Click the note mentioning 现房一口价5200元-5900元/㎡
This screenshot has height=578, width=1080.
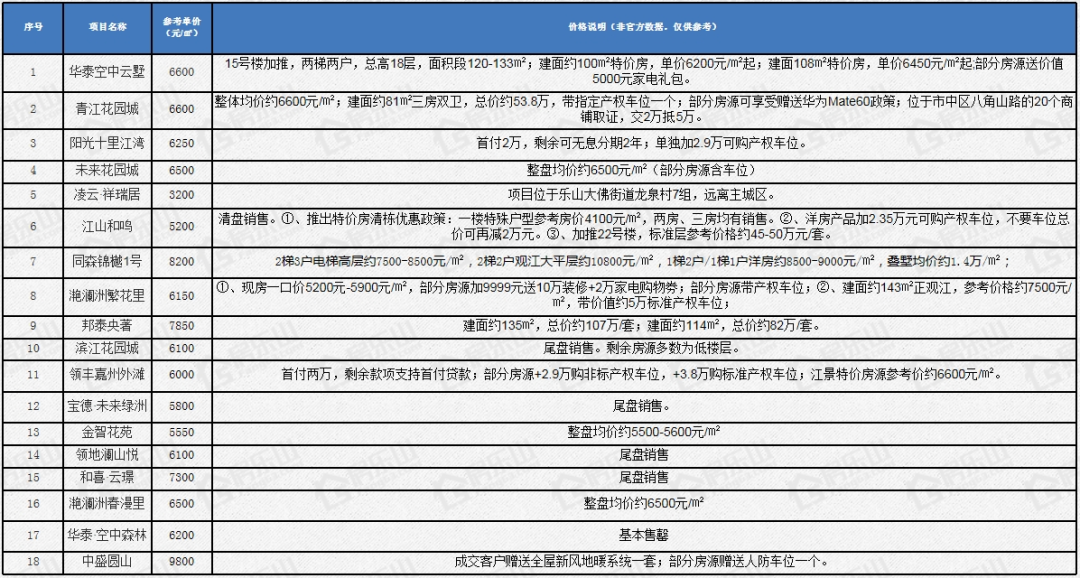pyautogui.click(x=644, y=296)
